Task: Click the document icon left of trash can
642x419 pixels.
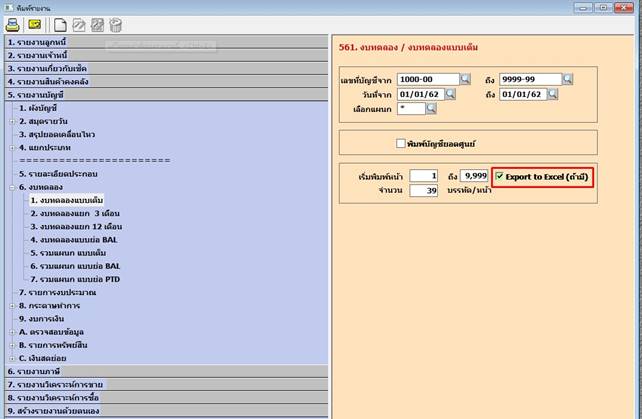Action: click(x=97, y=25)
